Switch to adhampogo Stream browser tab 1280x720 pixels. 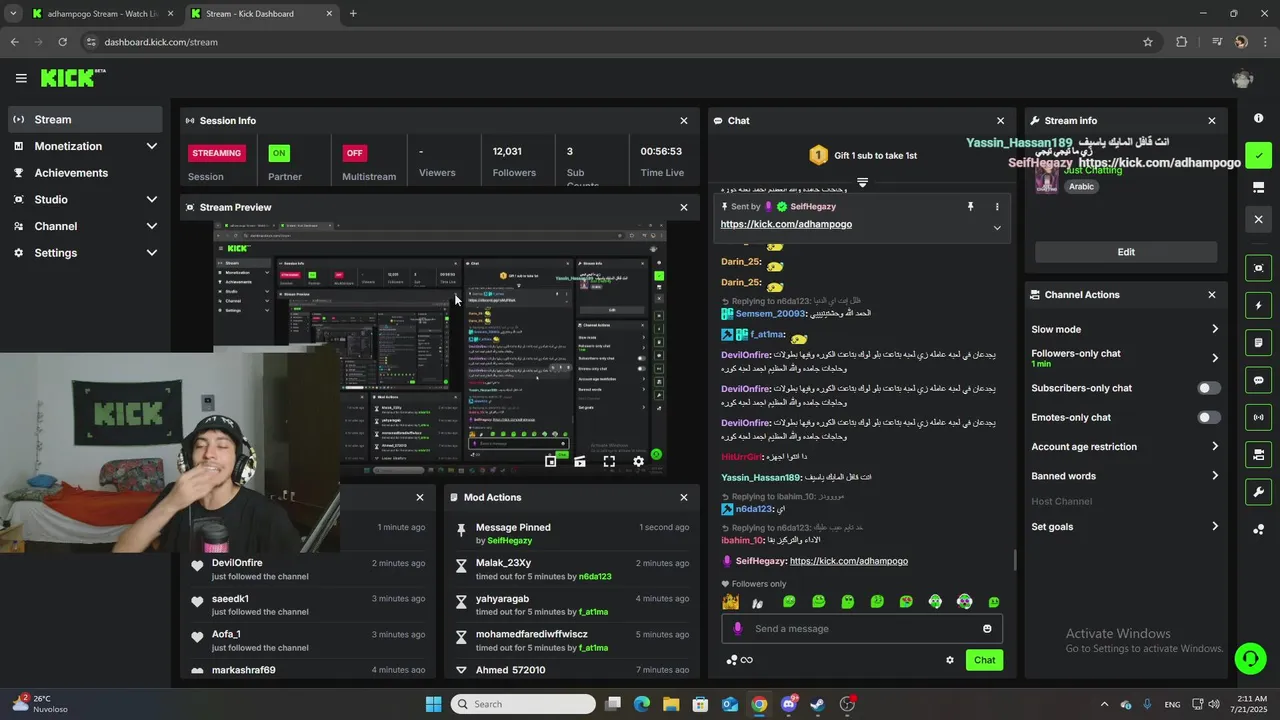(100, 14)
